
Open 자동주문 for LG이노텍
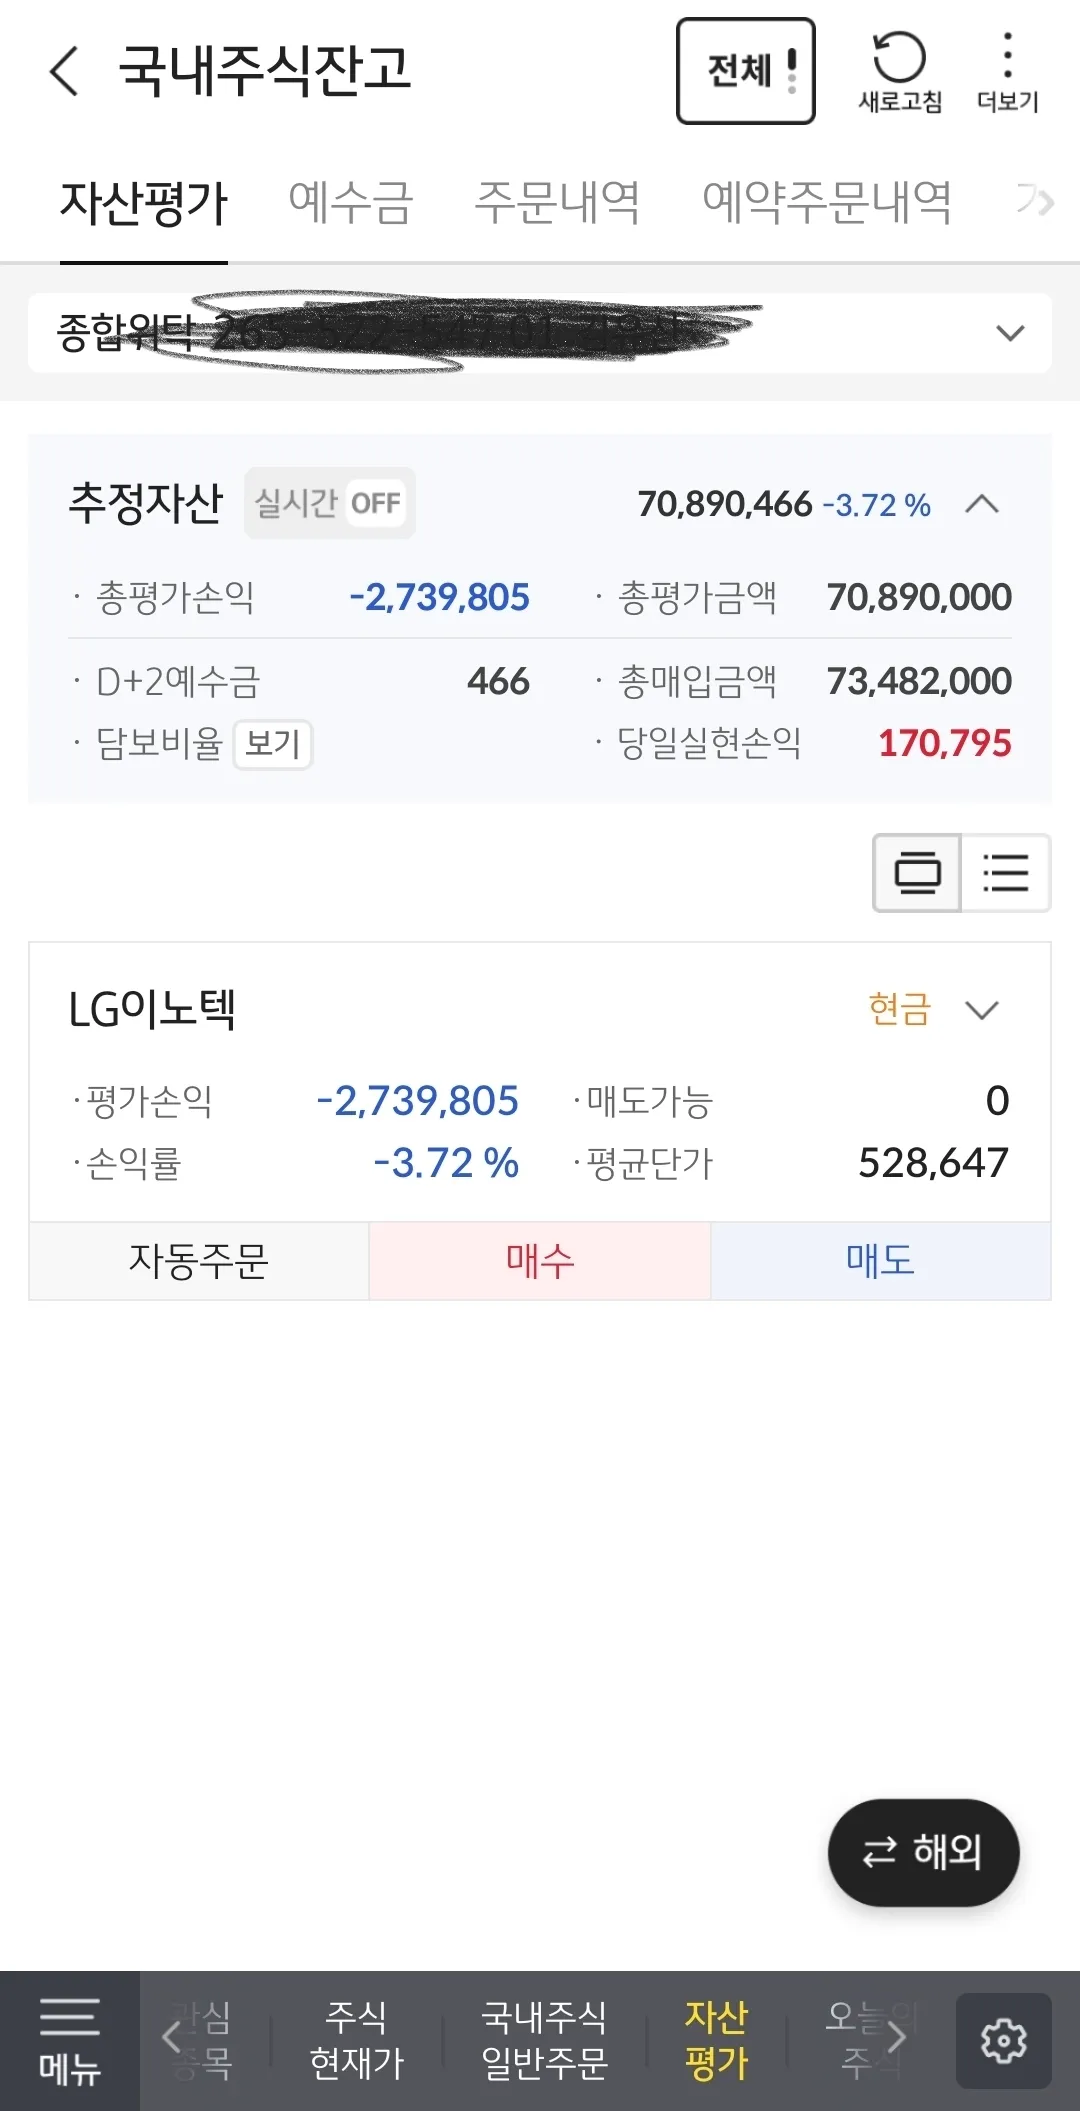199,1261
